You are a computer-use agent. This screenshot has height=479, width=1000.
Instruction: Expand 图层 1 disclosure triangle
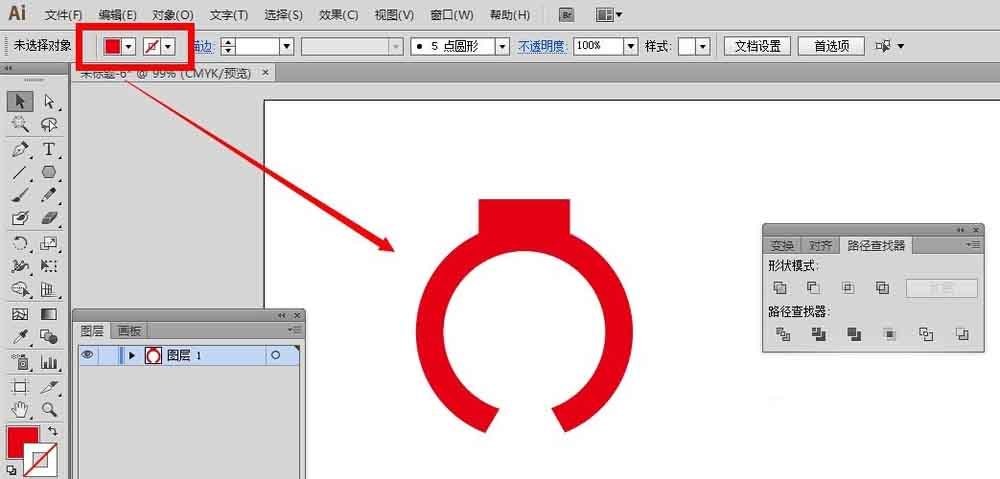tap(132, 355)
